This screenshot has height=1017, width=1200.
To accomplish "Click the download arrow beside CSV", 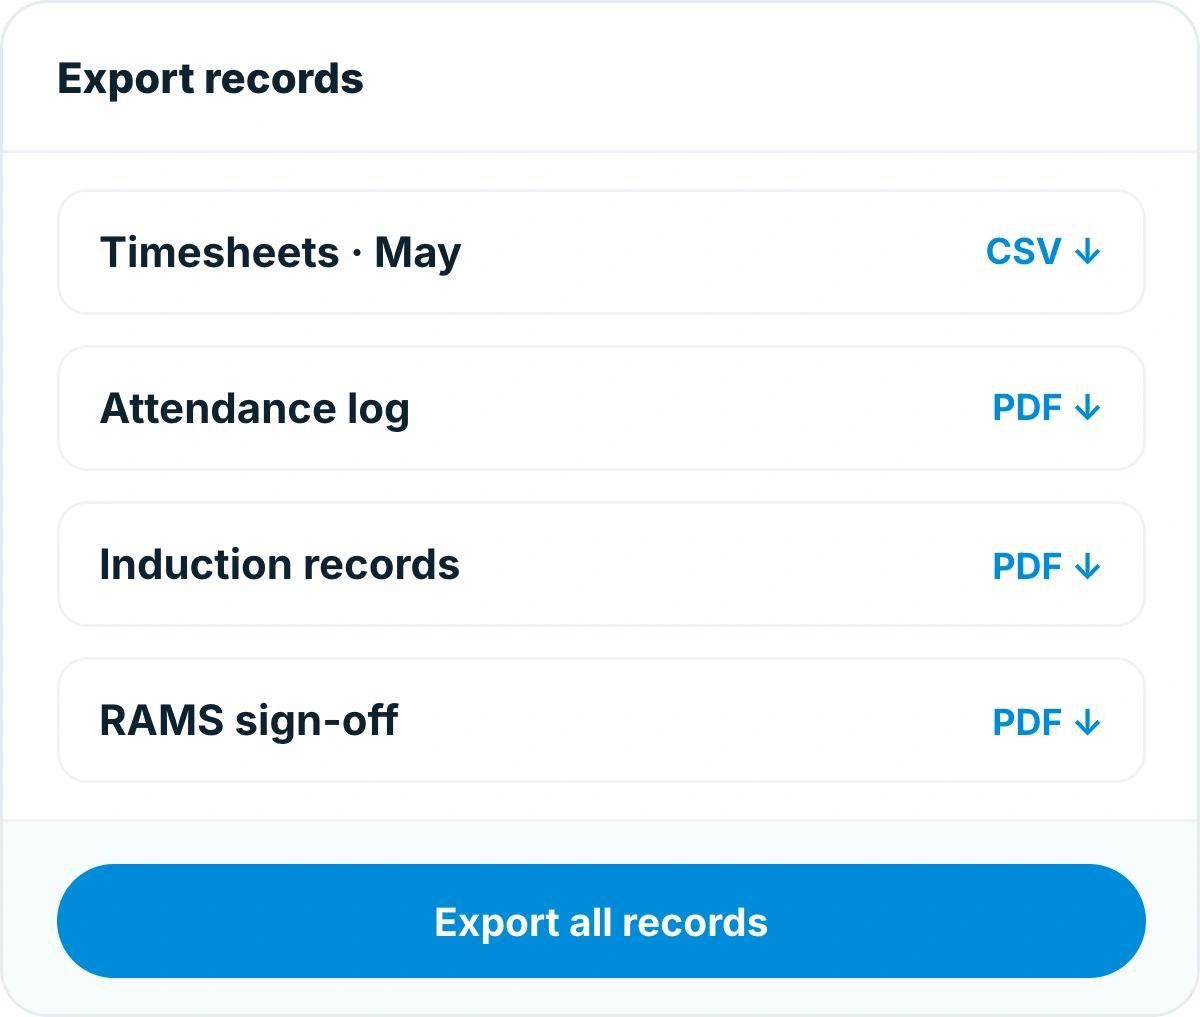I will (x=1087, y=252).
